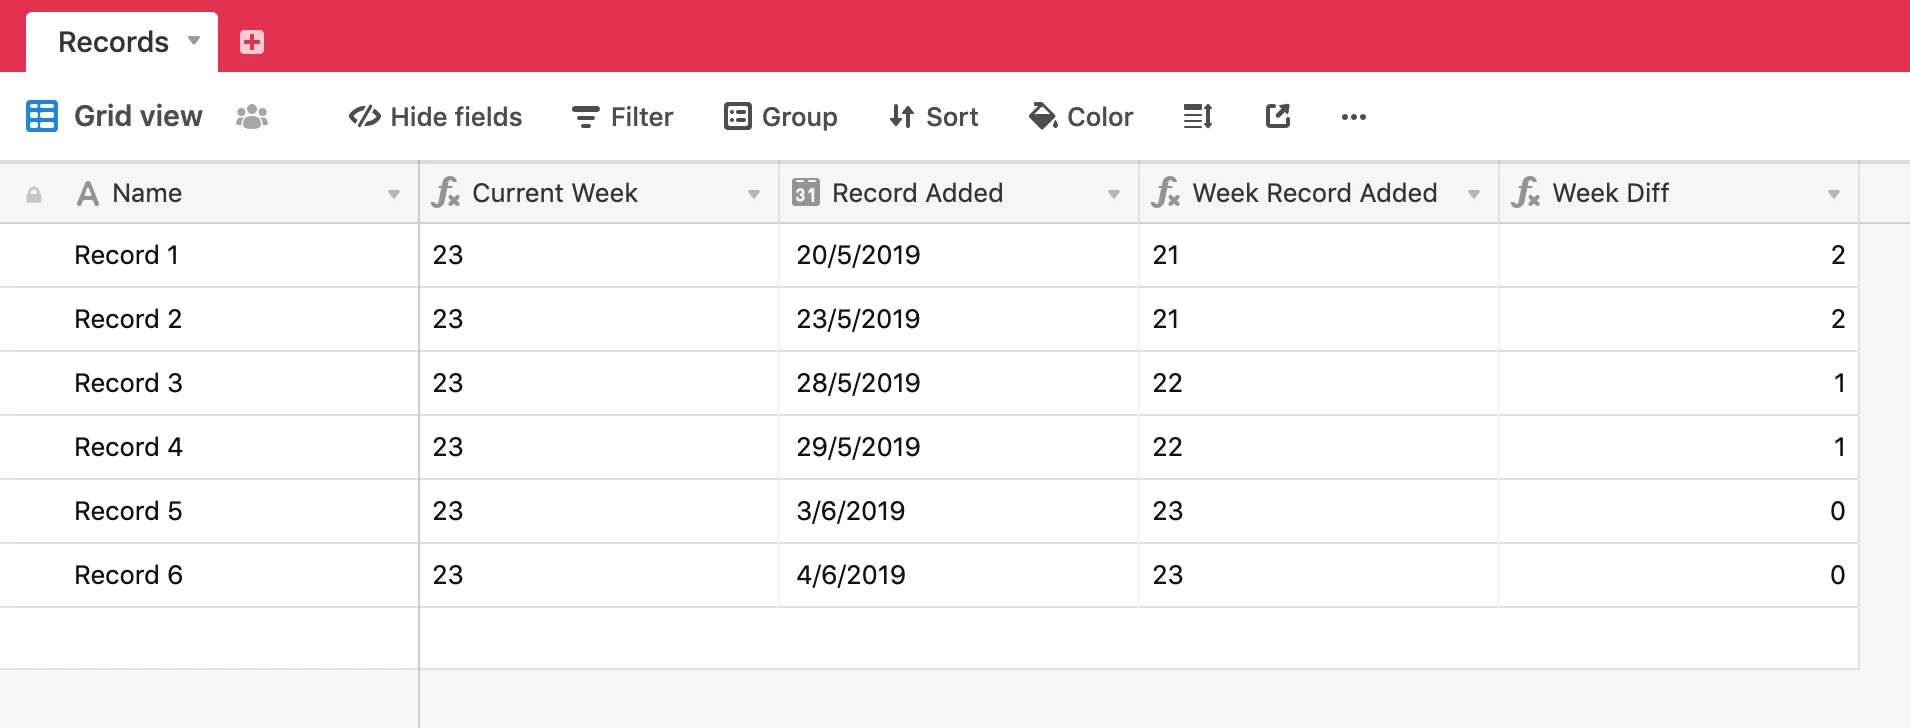Image resolution: width=1910 pixels, height=728 pixels.
Task: Open the Filter options
Action: pyautogui.click(x=622, y=117)
